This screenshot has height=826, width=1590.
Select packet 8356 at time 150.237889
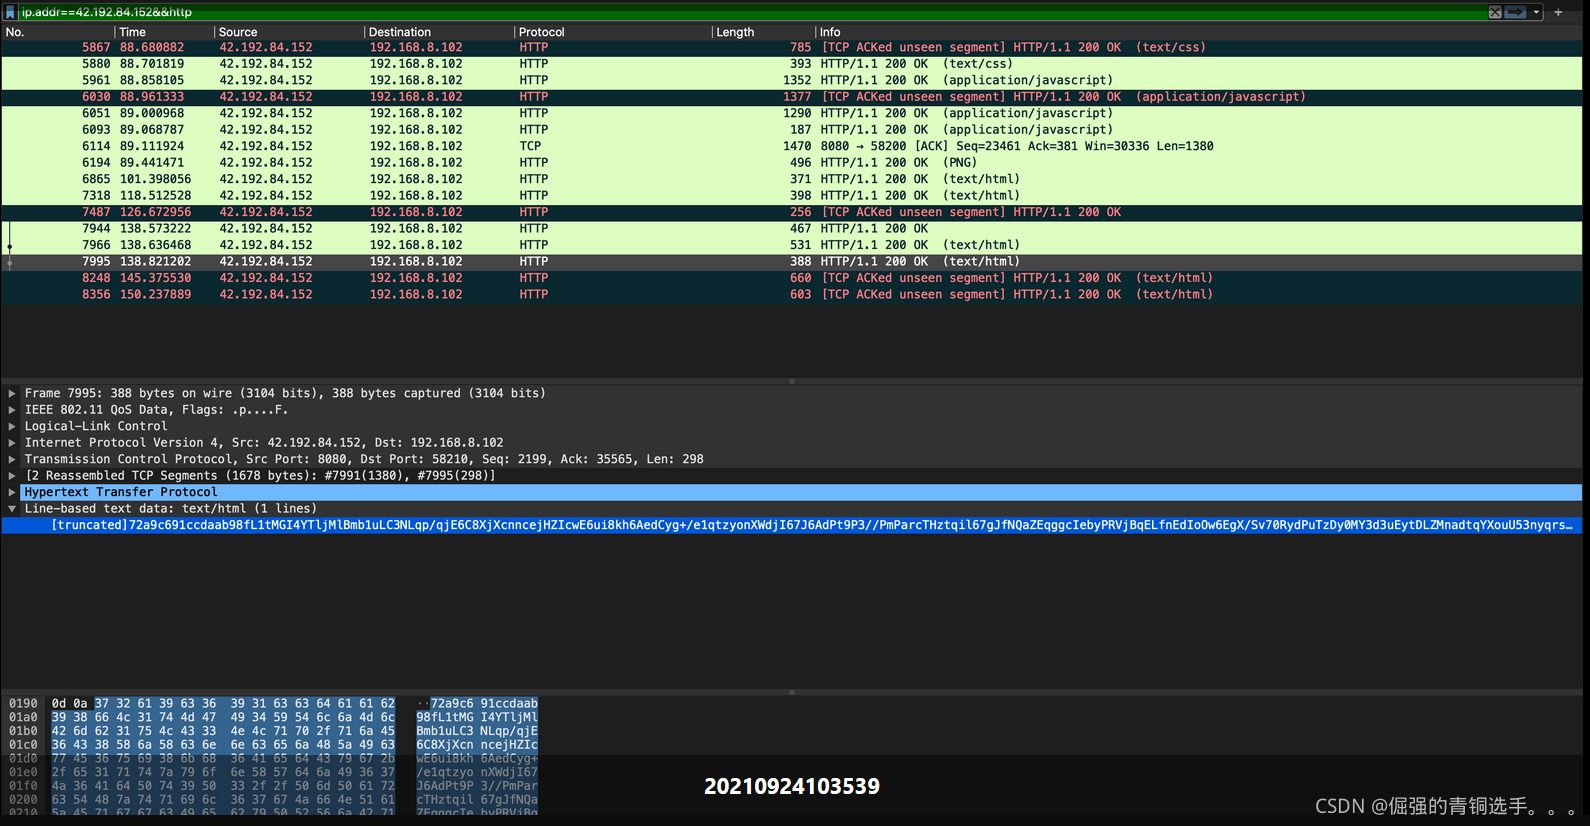tap(792, 295)
